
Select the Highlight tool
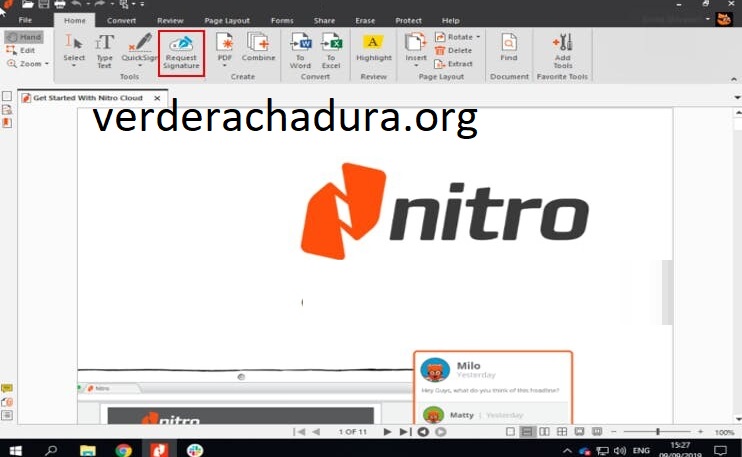tap(374, 48)
